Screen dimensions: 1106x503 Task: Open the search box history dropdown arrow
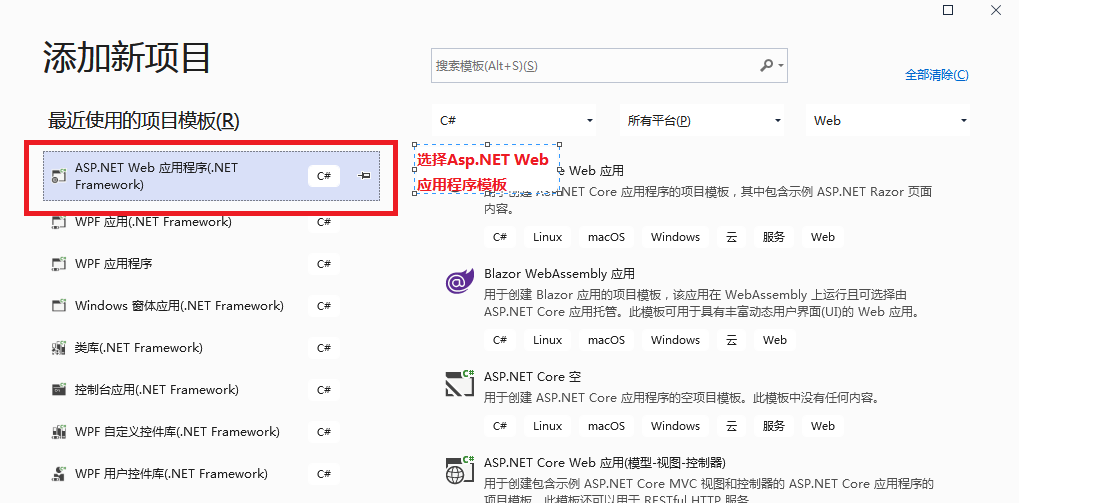[x=781, y=66]
